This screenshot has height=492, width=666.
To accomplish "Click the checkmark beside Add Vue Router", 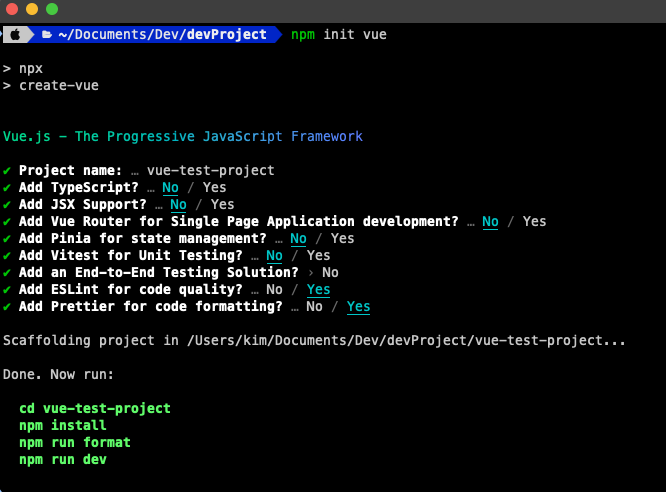I will (7, 222).
